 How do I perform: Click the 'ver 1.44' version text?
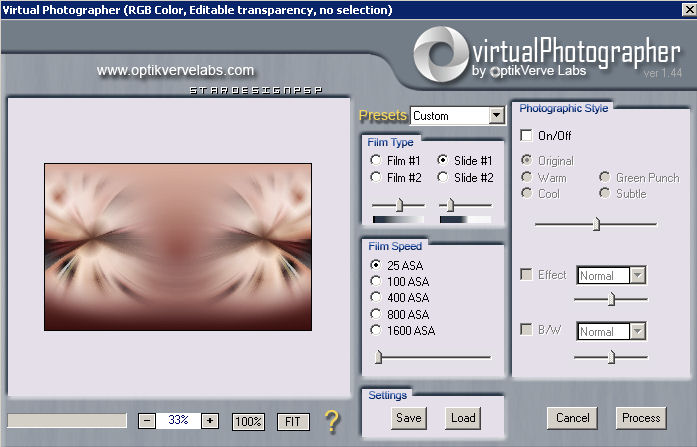[662, 73]
